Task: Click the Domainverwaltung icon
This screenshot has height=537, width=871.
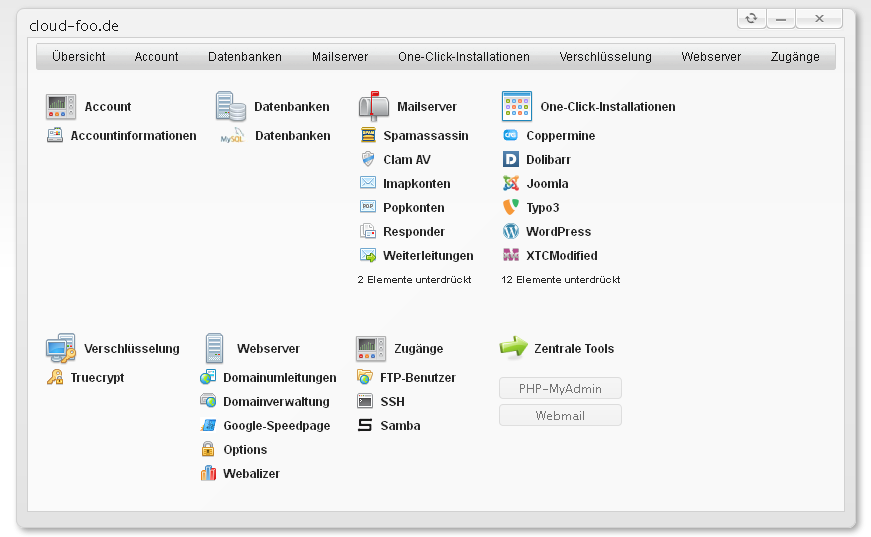Action: (x=208, y=402)
